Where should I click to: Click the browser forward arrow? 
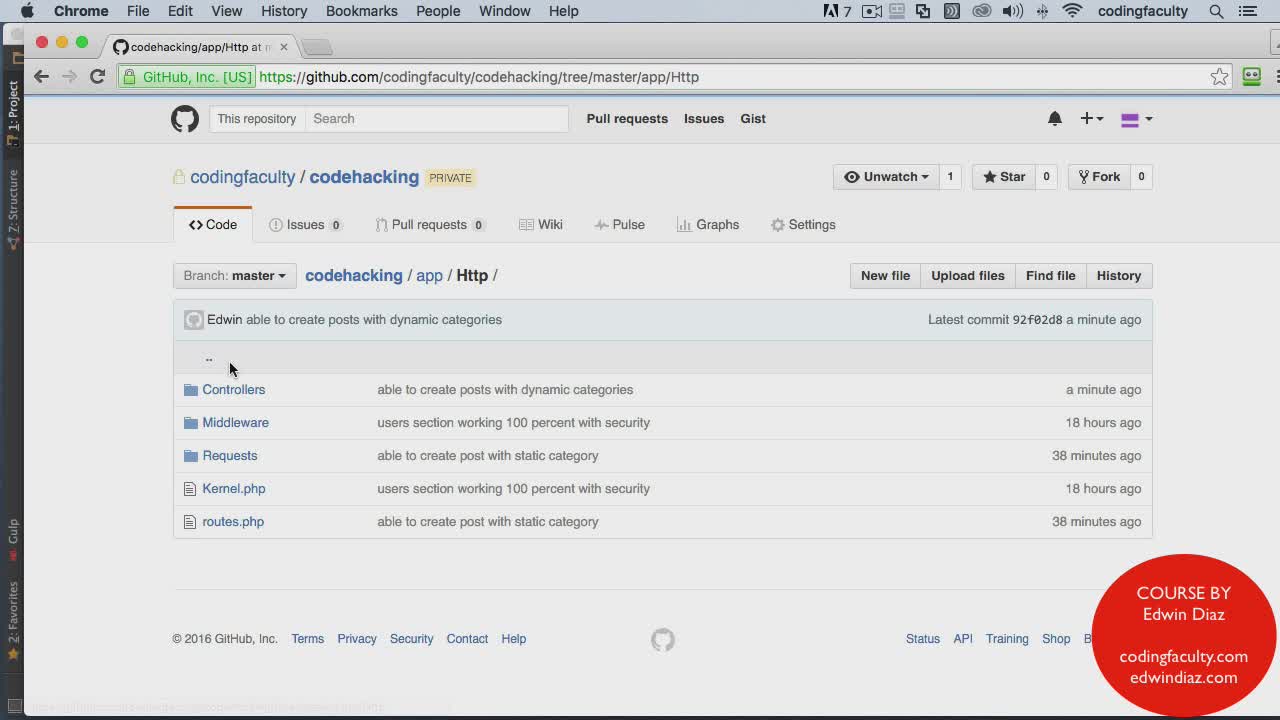(69, 77)
